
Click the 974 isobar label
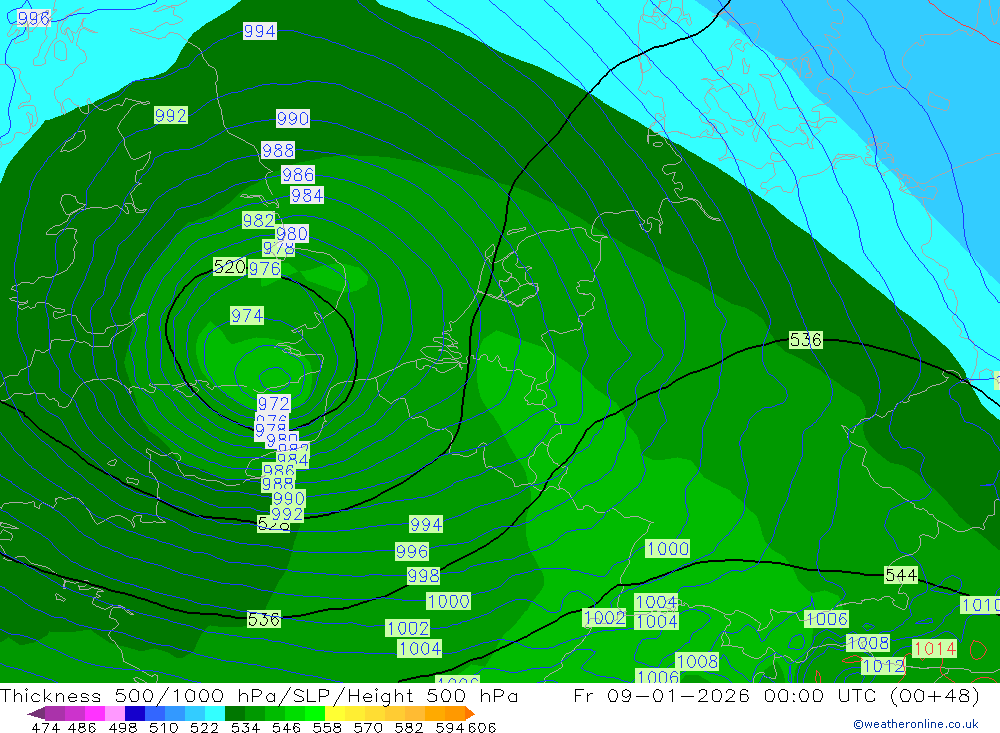coord(247,315)
